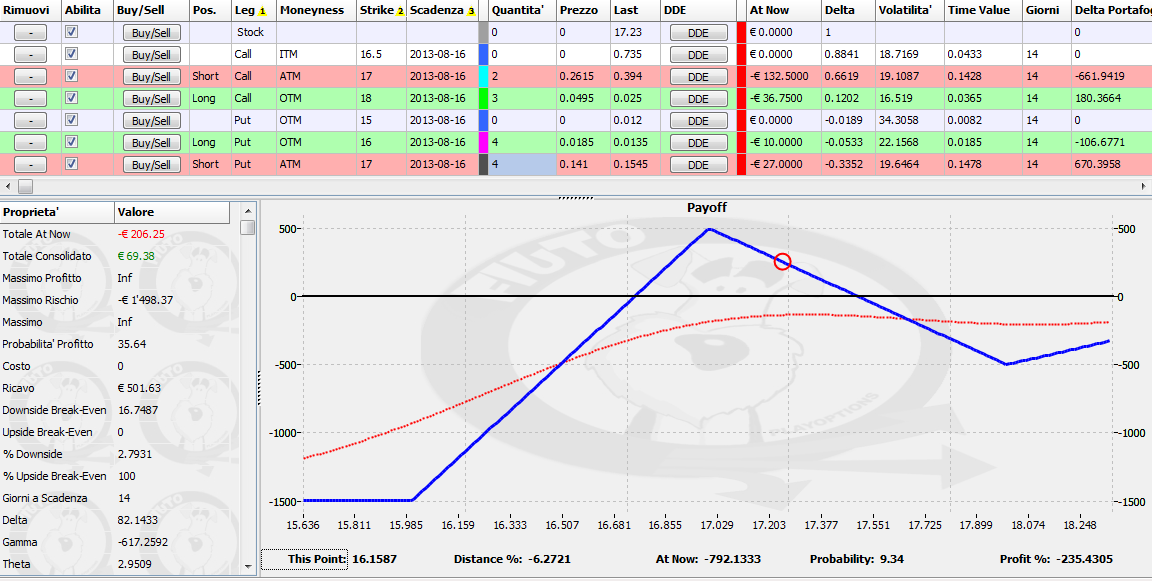Image resolution: width=1152 pixels, height=581 pixels.
Task: Remove the Stock leg row
Action: point(30,33)
